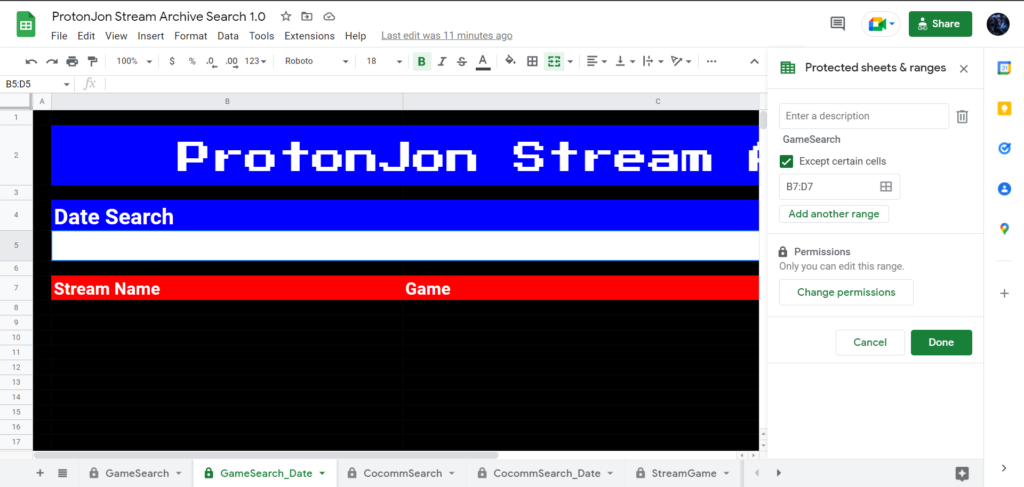1024x487 pixels.
Task: Select the Paint format roller icon
Action: [92, 61]
